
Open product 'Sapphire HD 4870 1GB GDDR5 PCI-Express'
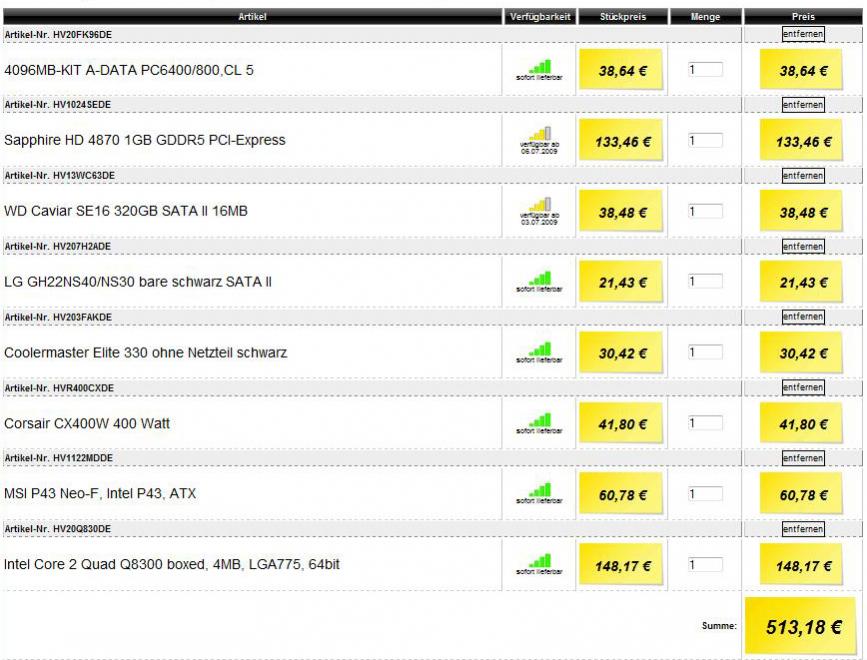click(x=145, y=140)
